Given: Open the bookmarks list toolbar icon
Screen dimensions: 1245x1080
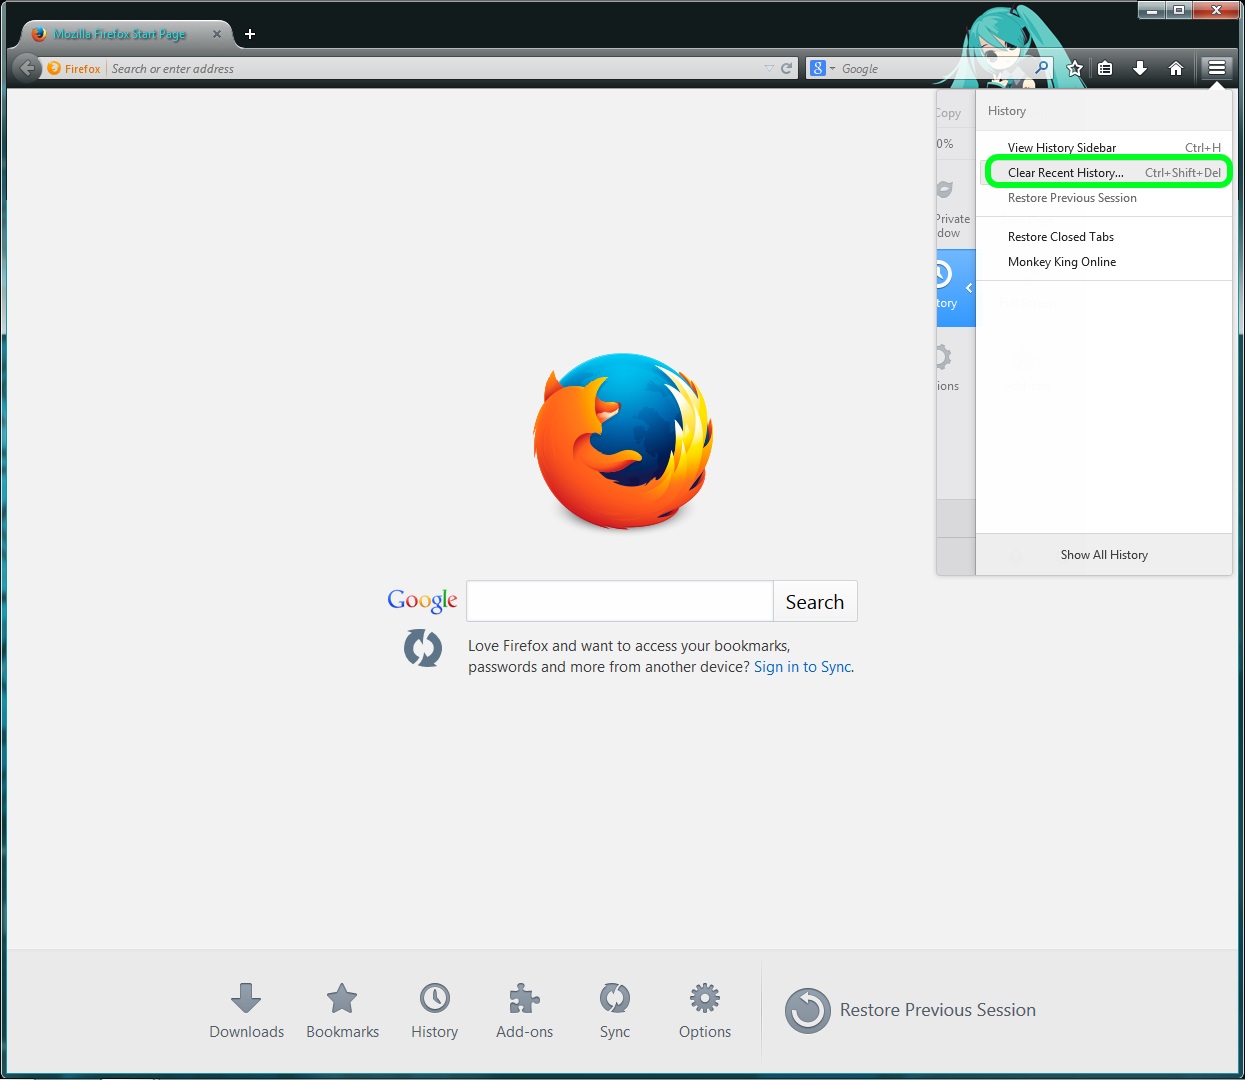Looking at the screenshot, I should (x=1105, y=68).
